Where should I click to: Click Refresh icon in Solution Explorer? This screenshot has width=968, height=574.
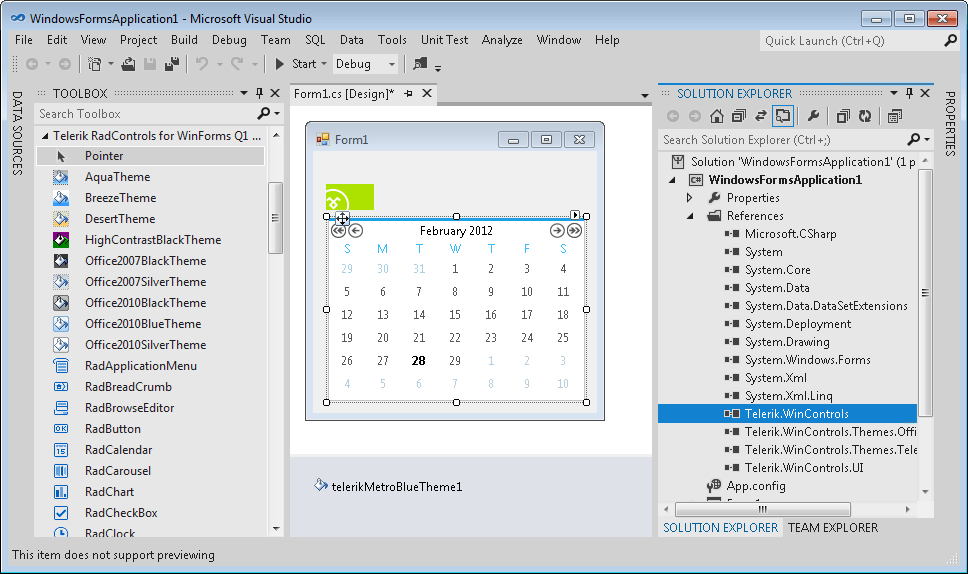(865, 116)
